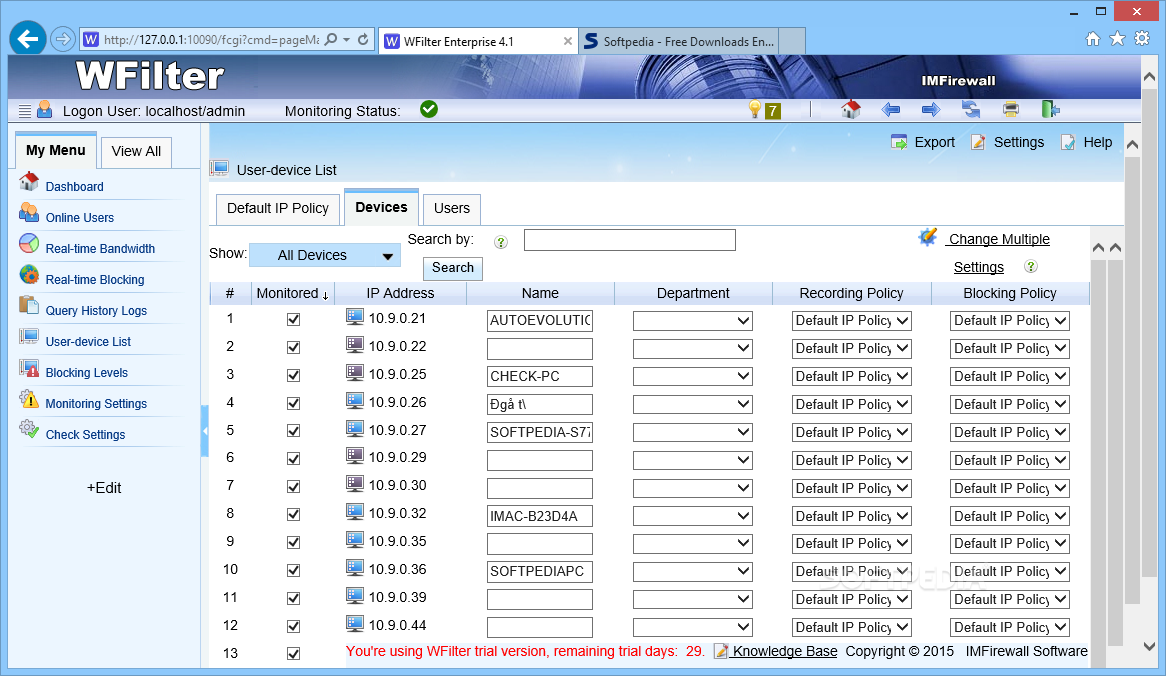Sort the table by Monitored column header

click(292, 294)
